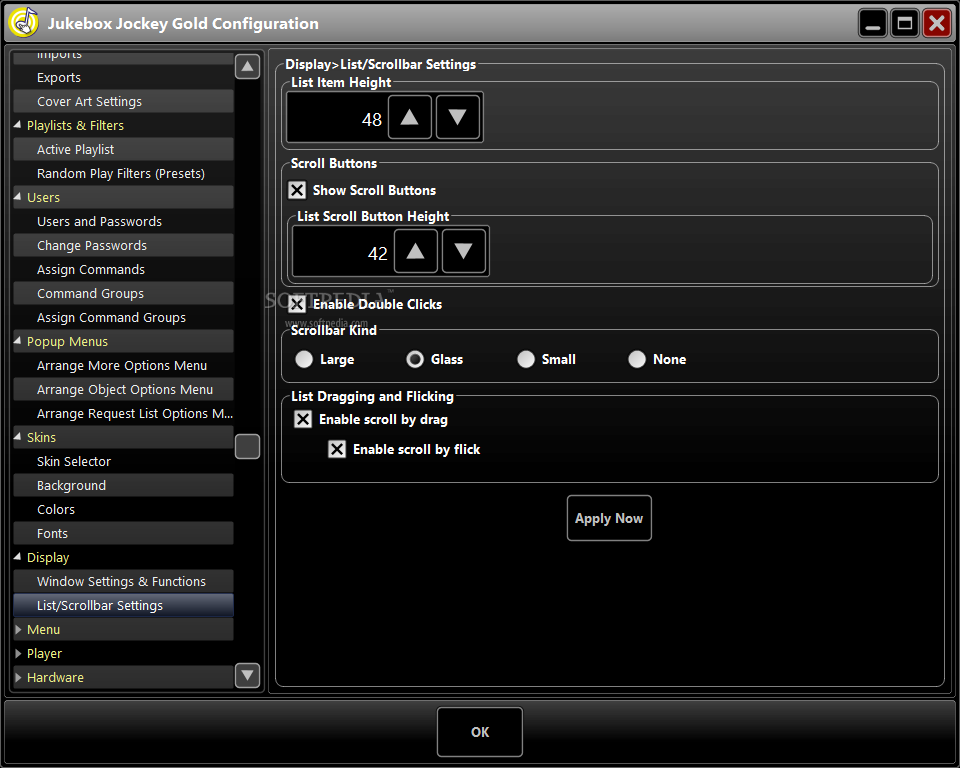Collapse the Skins section

18,437
